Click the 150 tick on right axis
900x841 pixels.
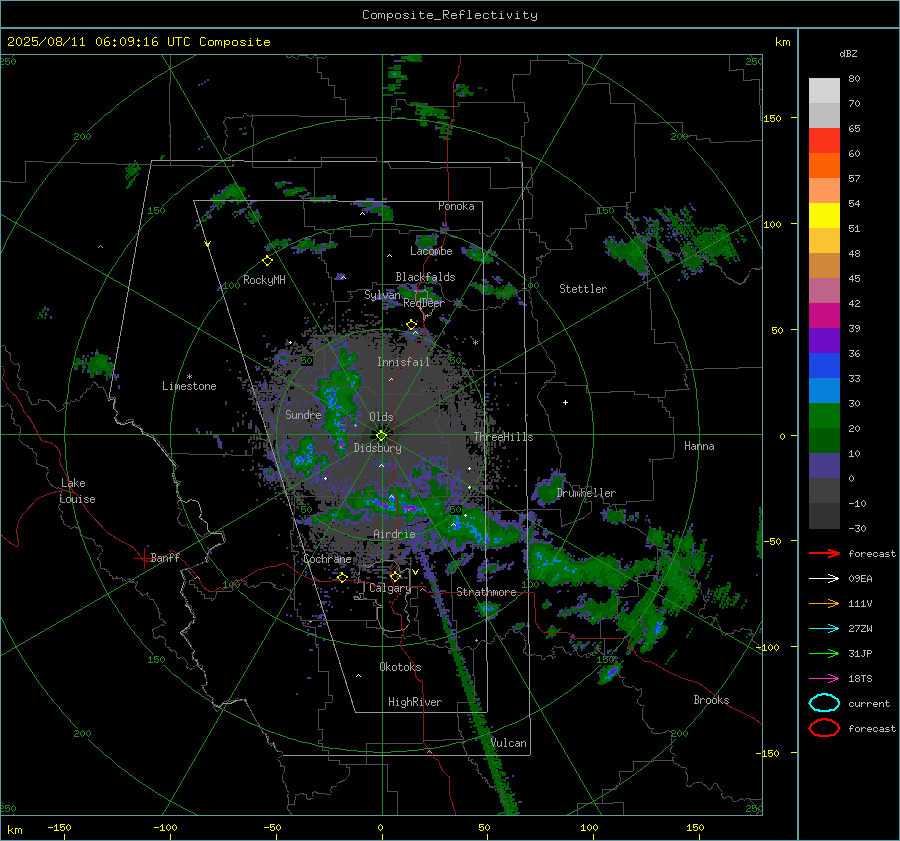[x=773, y=118]
